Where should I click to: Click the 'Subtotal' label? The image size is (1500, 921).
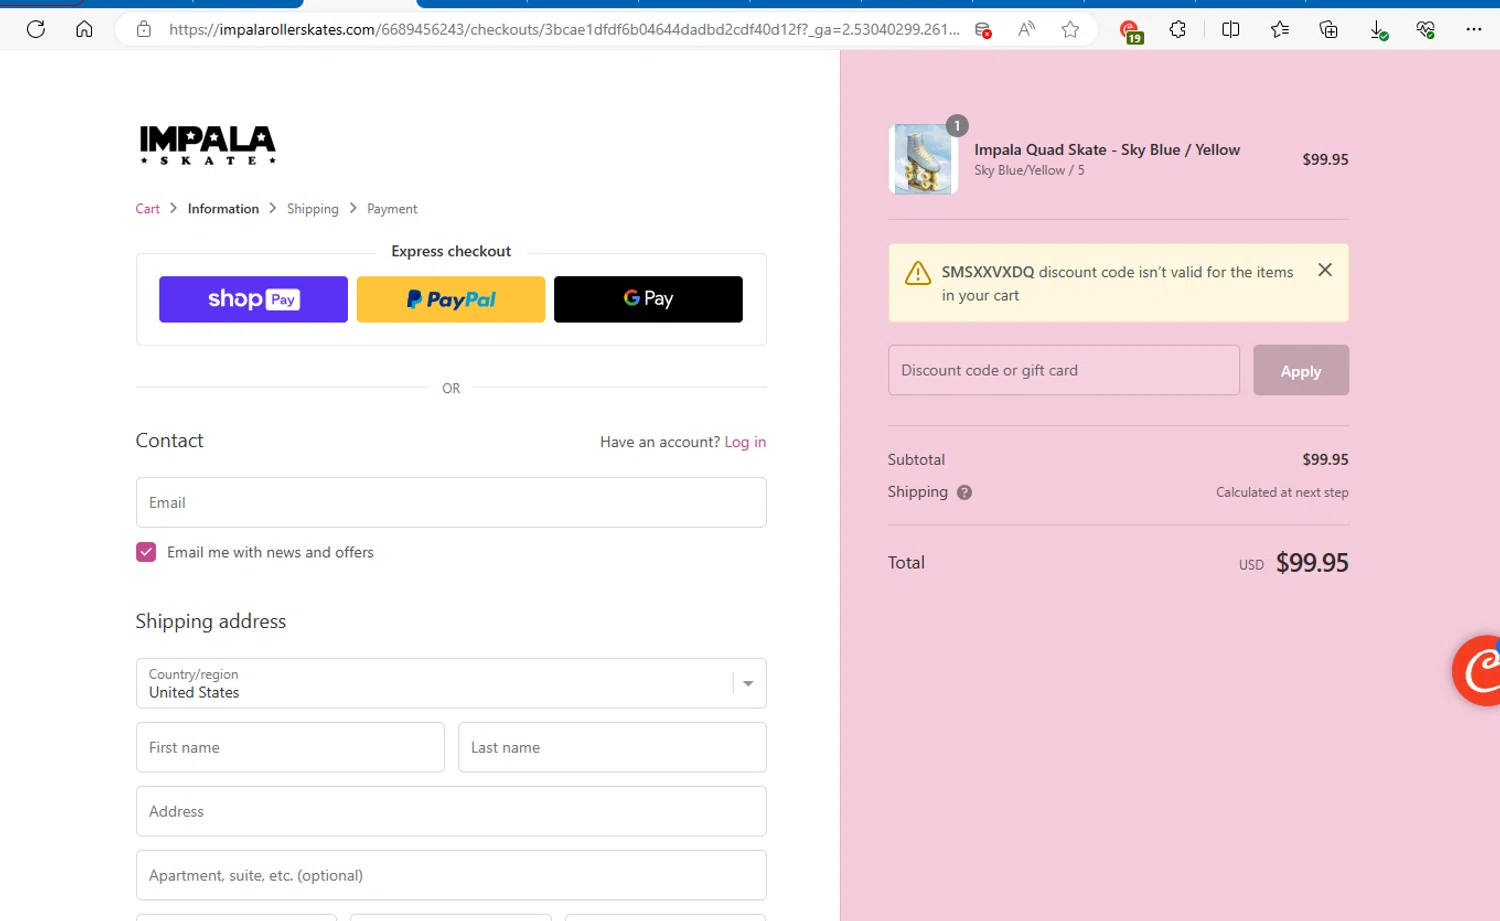916,460
